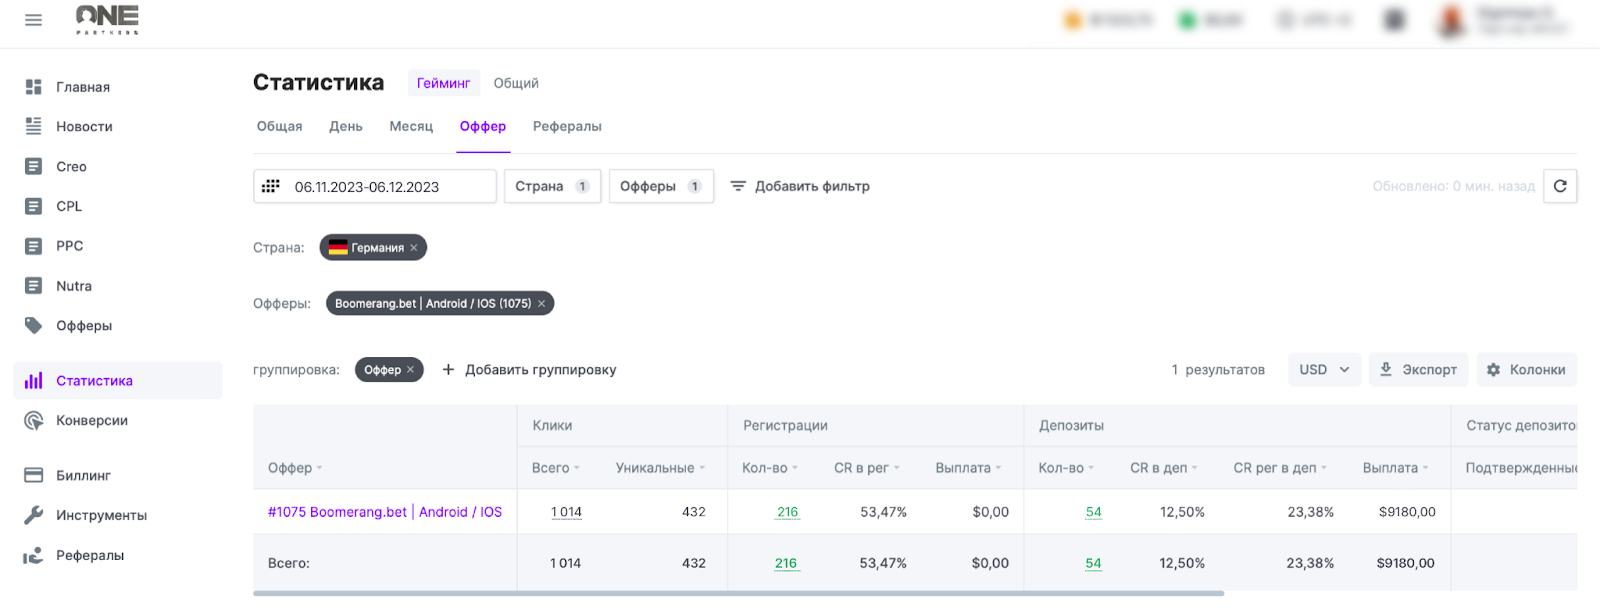Open #1075 Boomerang.bet offer link
Viewport: 1600px width, 610px height.
pyautogui.click(x=385, y=512)
